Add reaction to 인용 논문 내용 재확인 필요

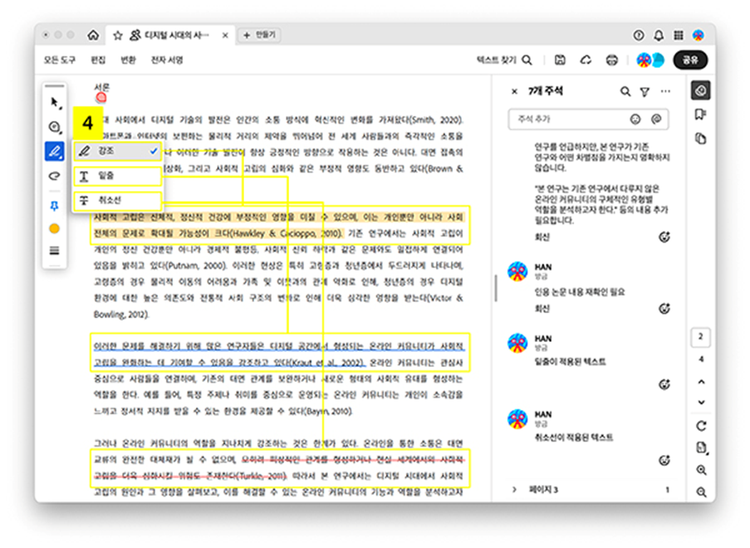(664, 308)
